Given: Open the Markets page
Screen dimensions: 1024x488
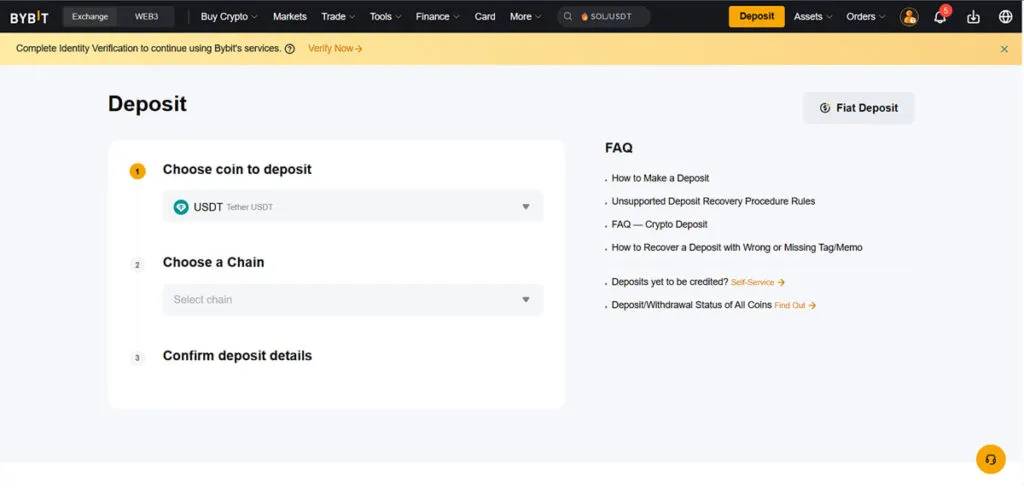Looking at the screenshot, I should [x=289, y=17].
